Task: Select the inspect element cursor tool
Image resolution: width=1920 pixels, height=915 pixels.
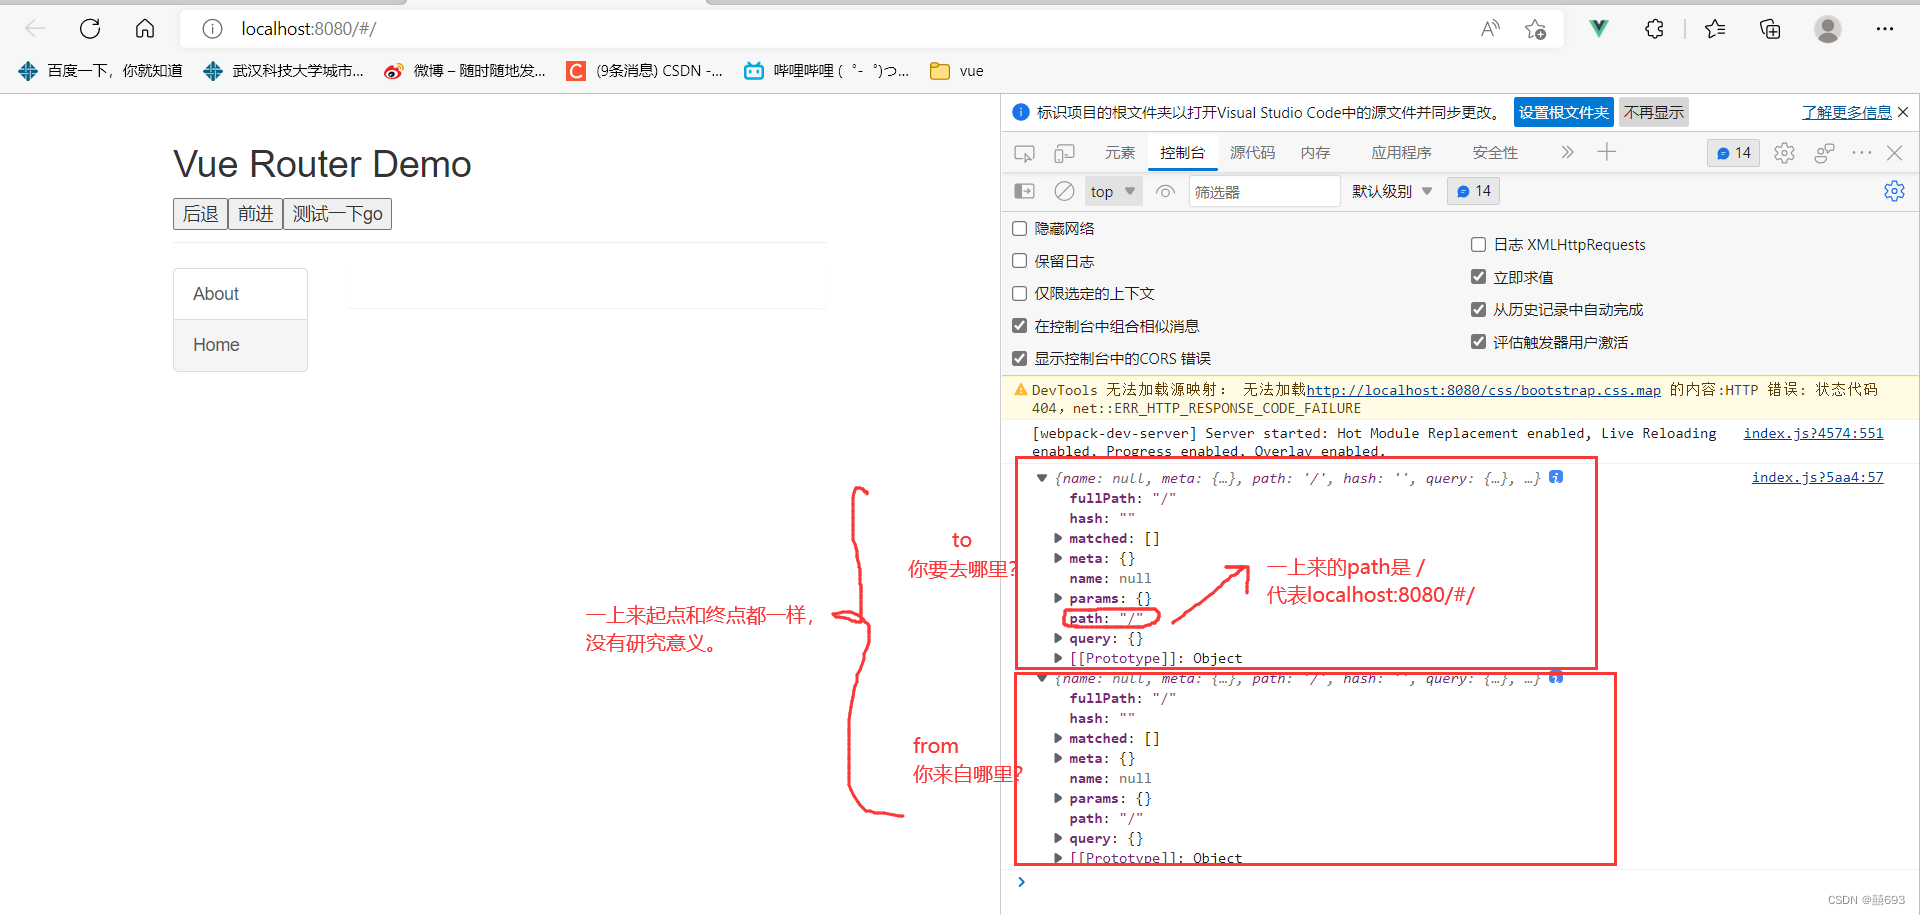Action: [x=1024, y=152]
